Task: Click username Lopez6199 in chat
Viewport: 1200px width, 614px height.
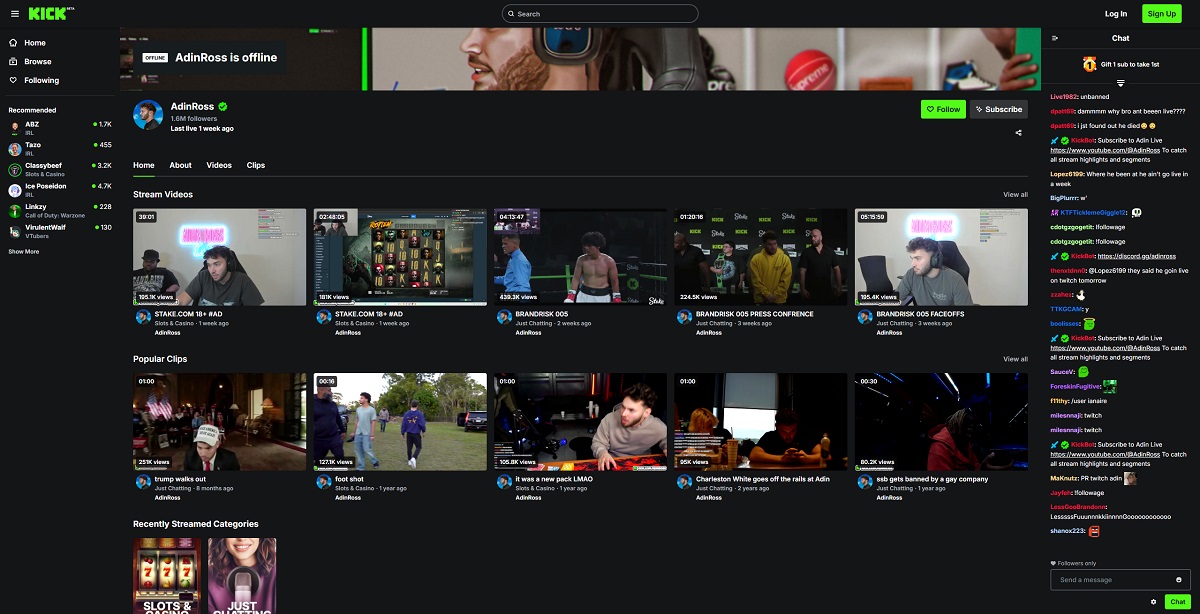Action: tap(1066, 175)
